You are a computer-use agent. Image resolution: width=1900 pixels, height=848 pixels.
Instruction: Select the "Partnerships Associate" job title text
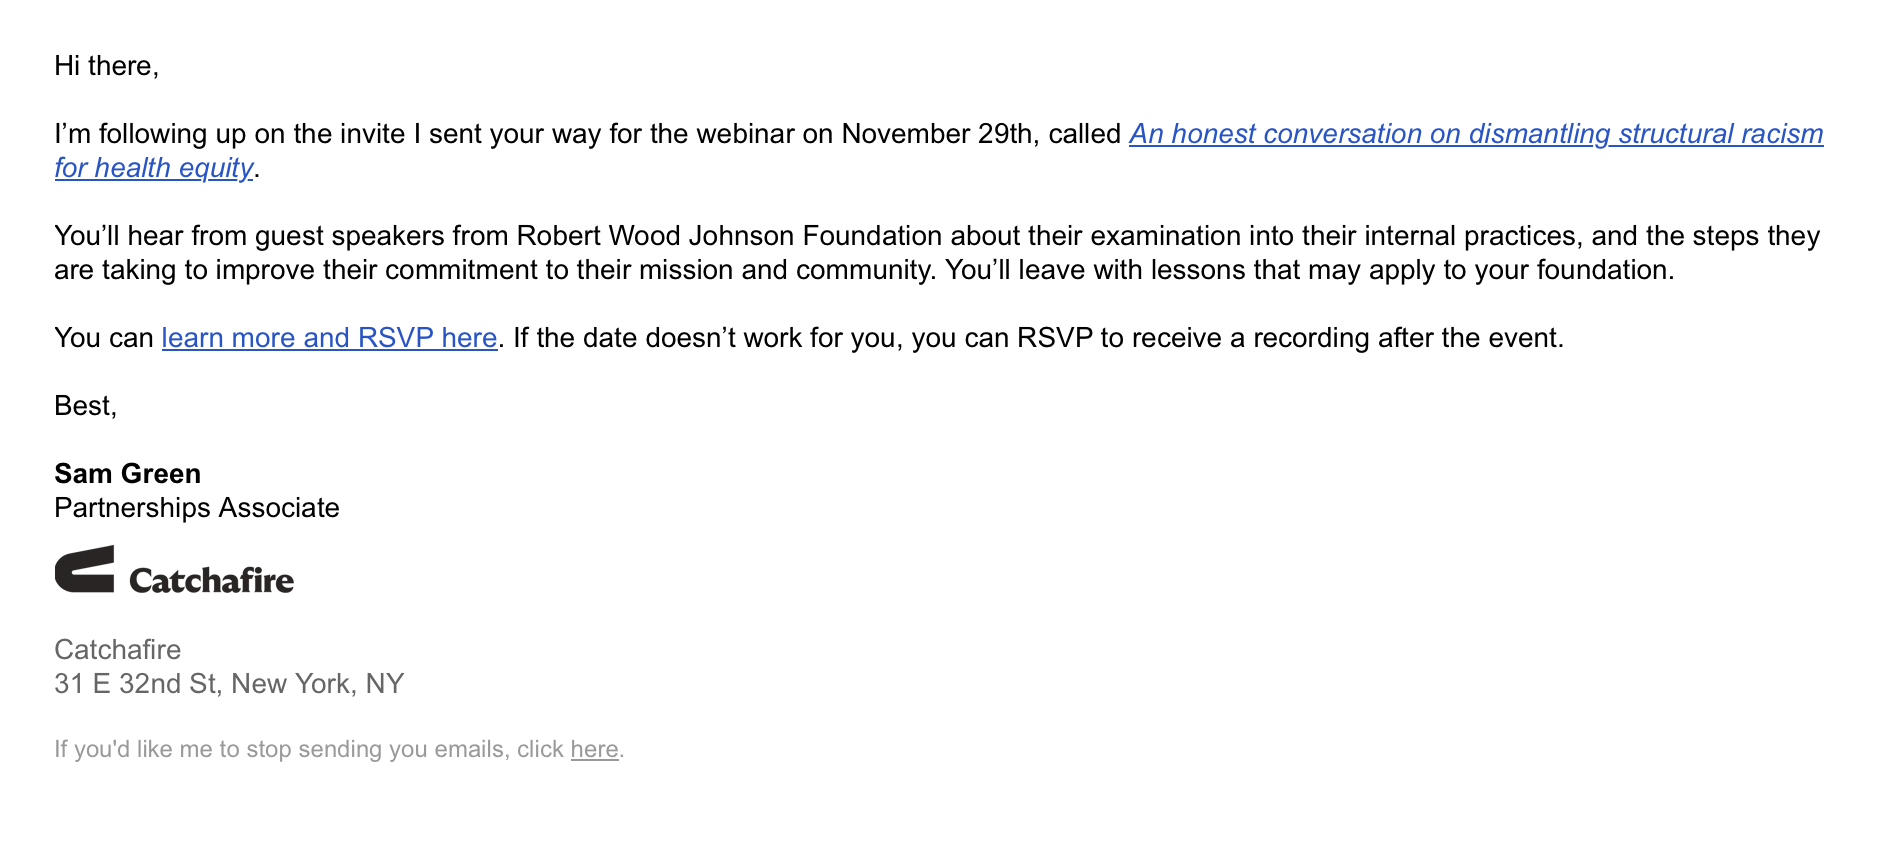(196, 508)
